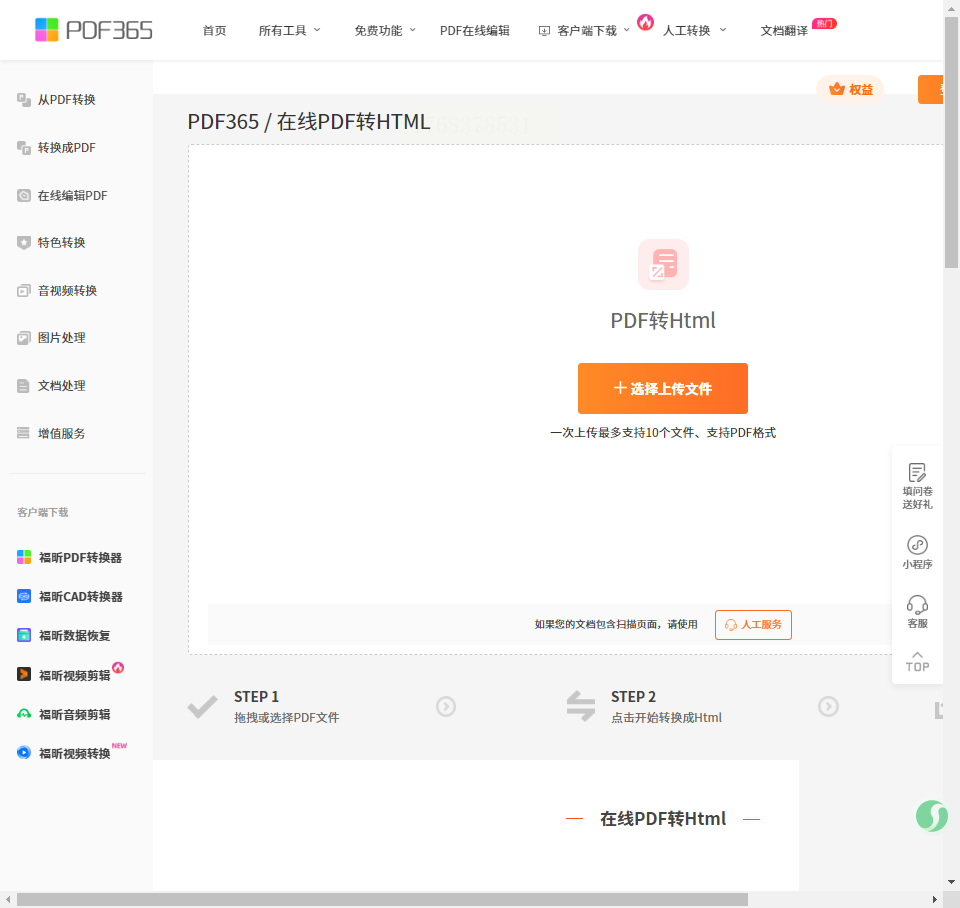Click the 选择上传文件 upload button
This screenshot has width=960, height=908.
pyautogui.click(x=663, y=389)
